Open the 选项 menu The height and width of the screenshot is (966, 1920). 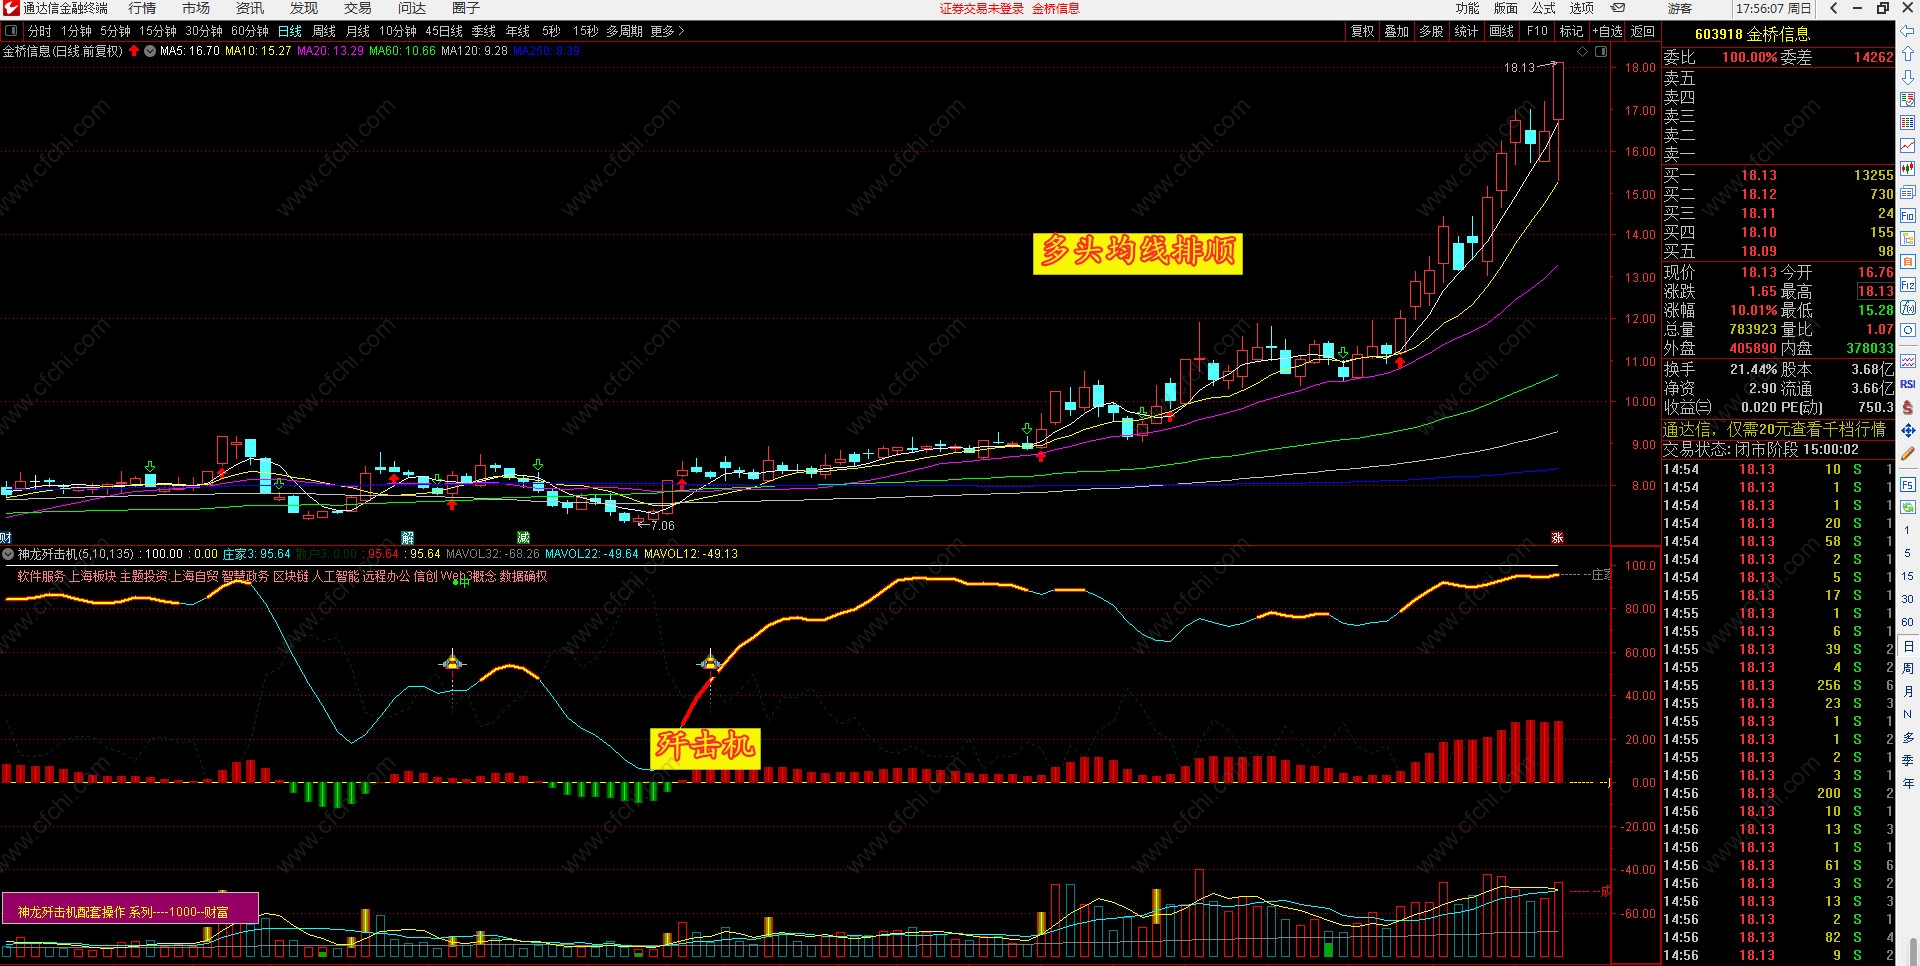click(1581, 8)
